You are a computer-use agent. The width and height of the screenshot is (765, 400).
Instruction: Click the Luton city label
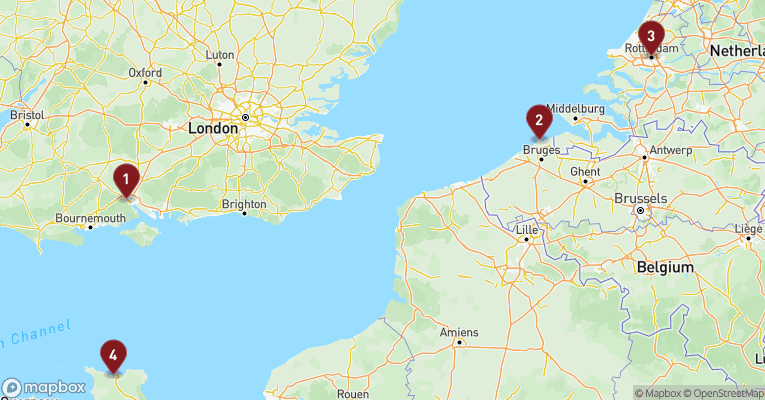220,55
